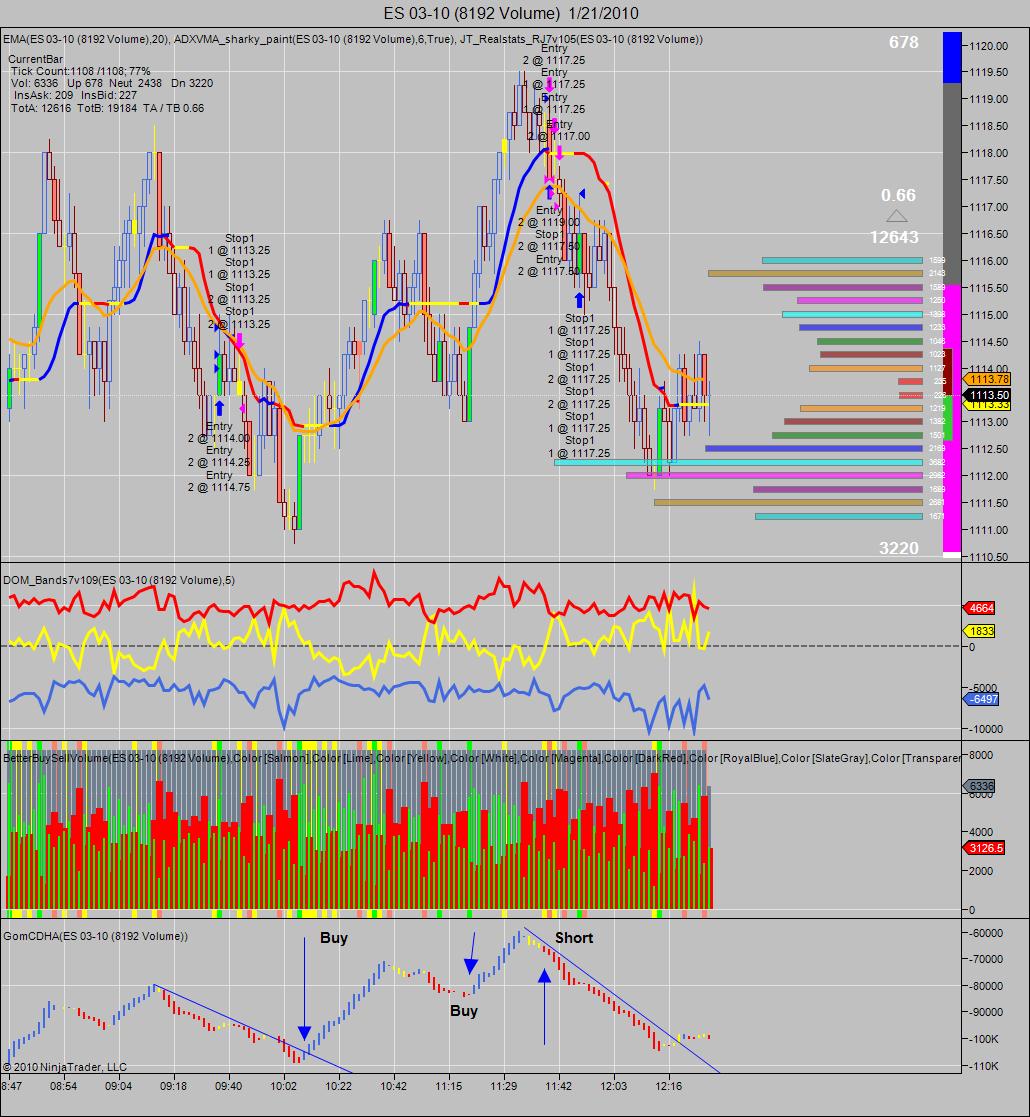Screen dimensions: 1030x1117
Task: Click the 1111.00 price axis label
Action: (x=989, y=530)
